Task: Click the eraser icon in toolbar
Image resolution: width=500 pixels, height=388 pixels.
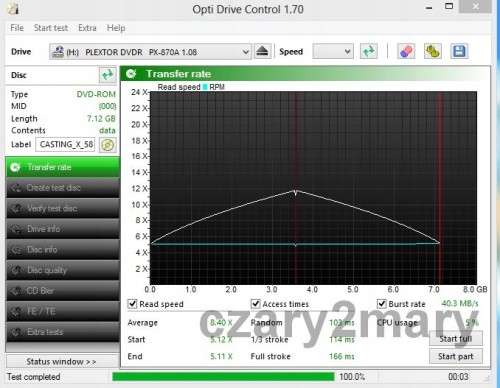Action: coord(406,52)
